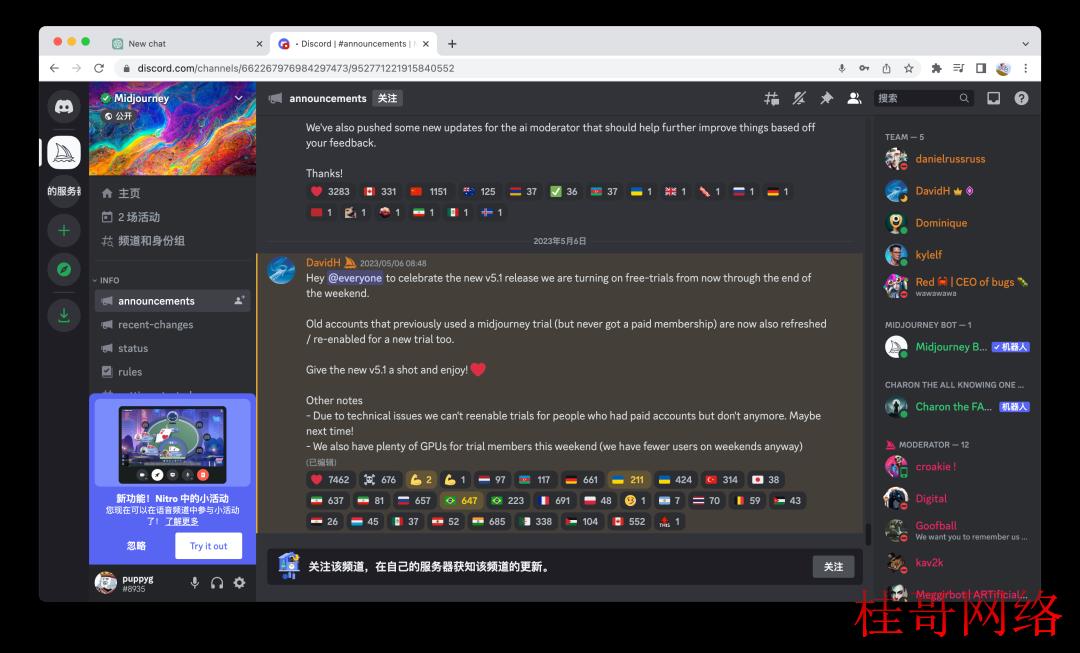1080x653 pixels.
Task: Toggle the heart reaction with 7462
Action: pos(330,479)
